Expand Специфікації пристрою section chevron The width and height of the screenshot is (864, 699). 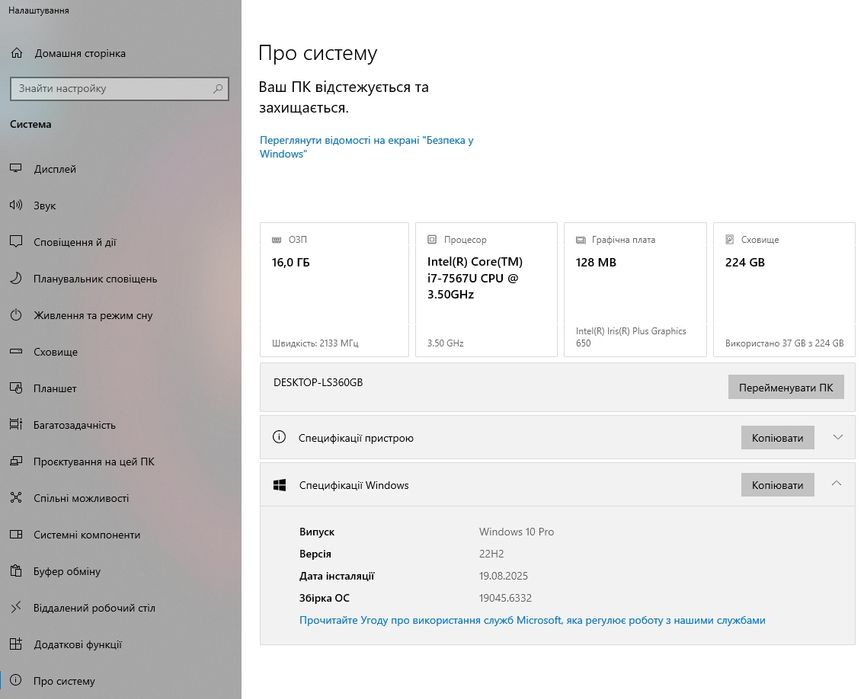837,437
